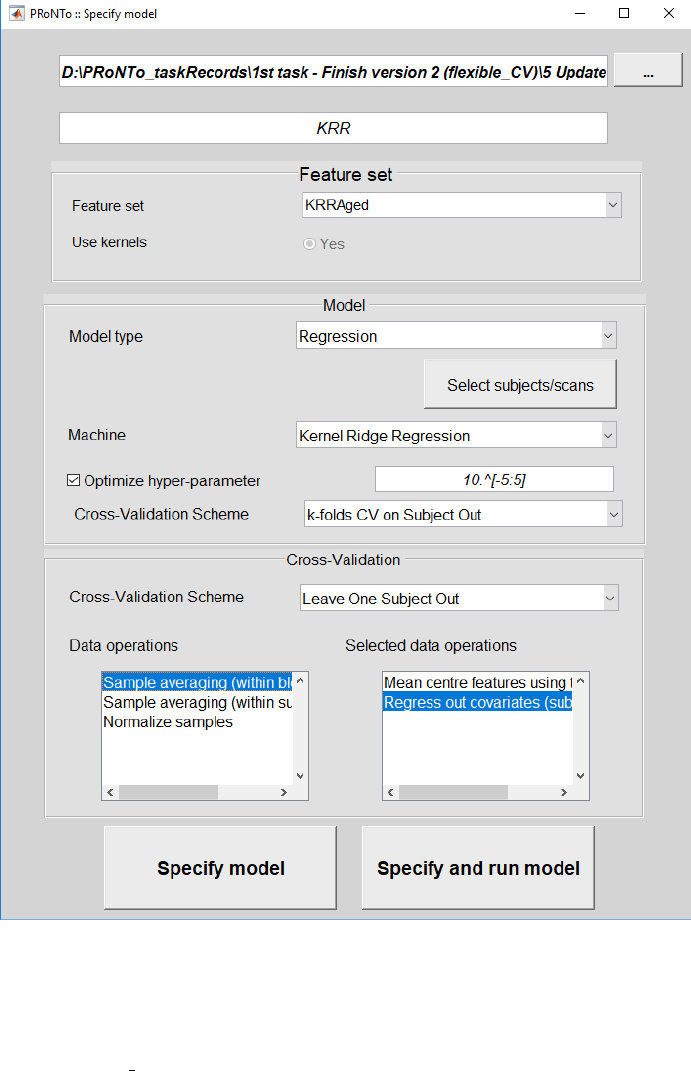The height and width of the screenshot is (1071, 691).
Task: Click the KRR model name field
Action: [x=333, y=129]
